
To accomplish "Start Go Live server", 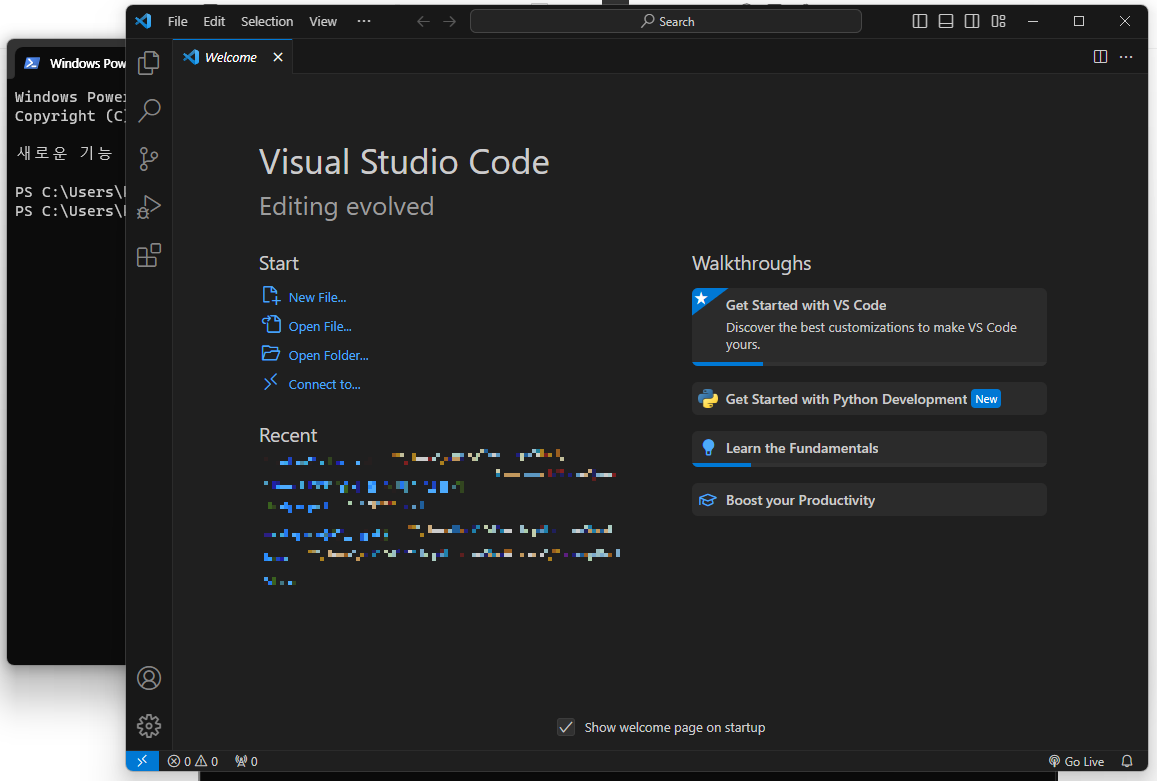I will (x=1077, y=761).
